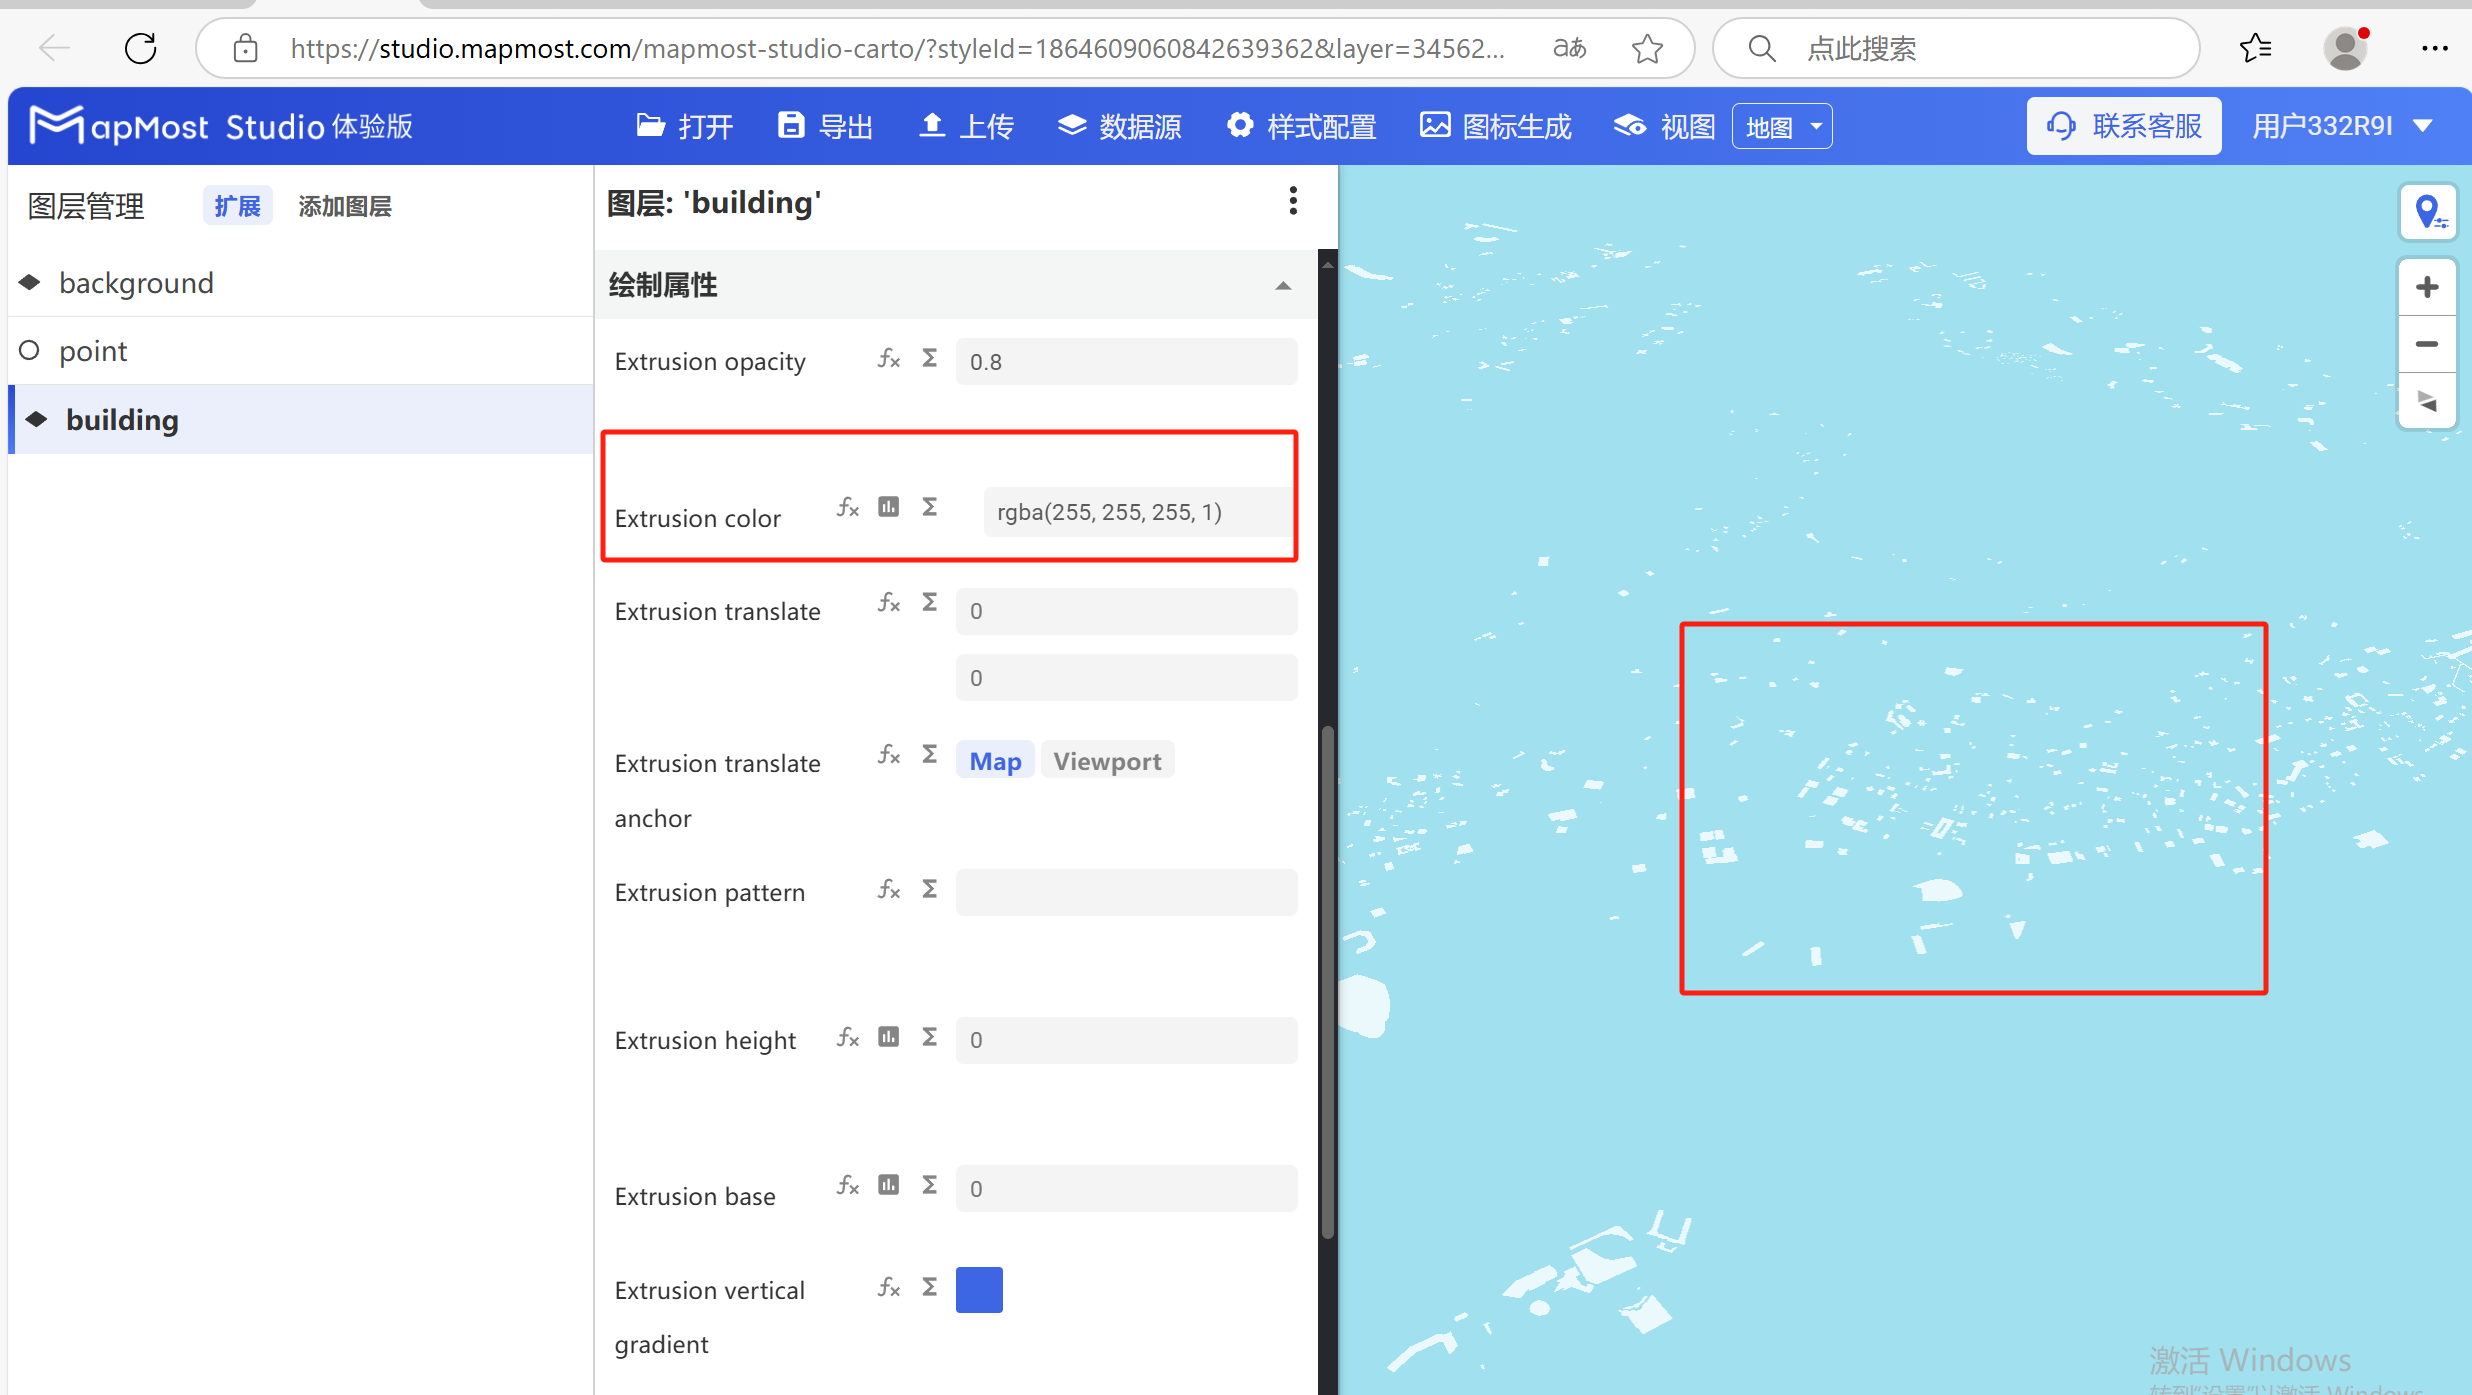Open the 地图 dropdown
Screen dimensions: 2472x1395
(x=1781, y=125)
